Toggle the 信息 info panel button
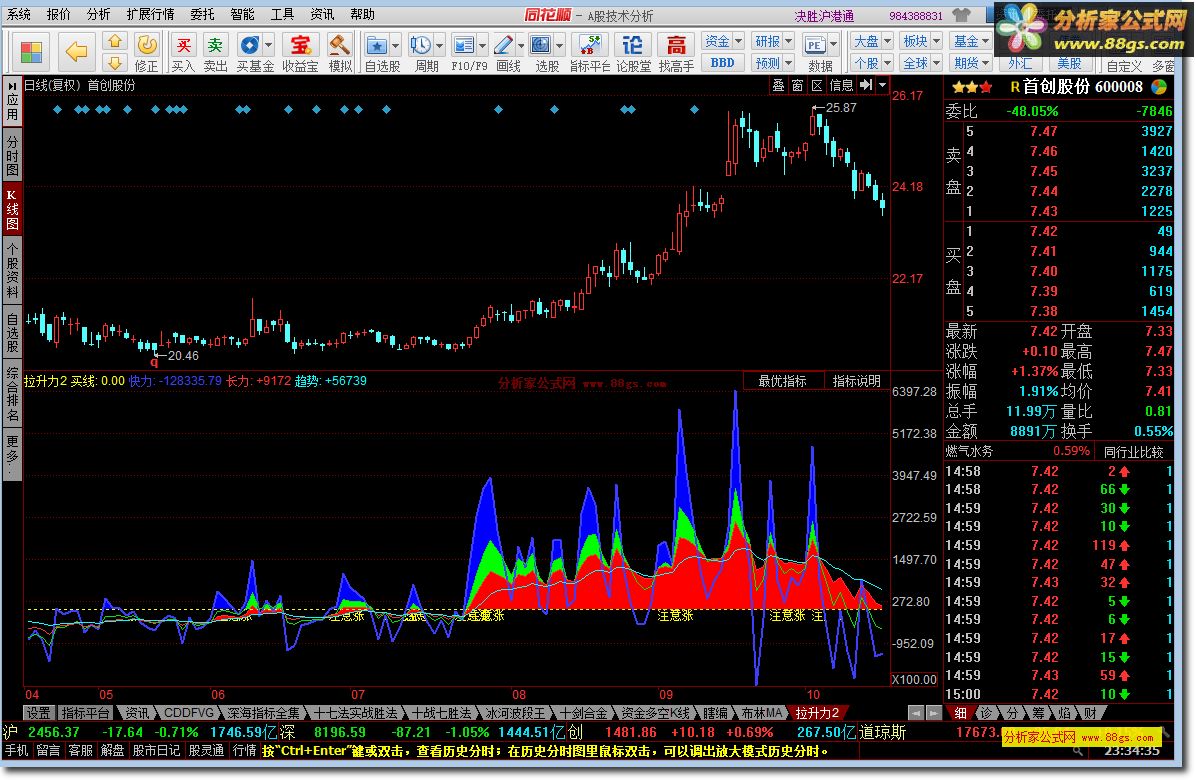 pyautogui.click(x=842, y=85)
